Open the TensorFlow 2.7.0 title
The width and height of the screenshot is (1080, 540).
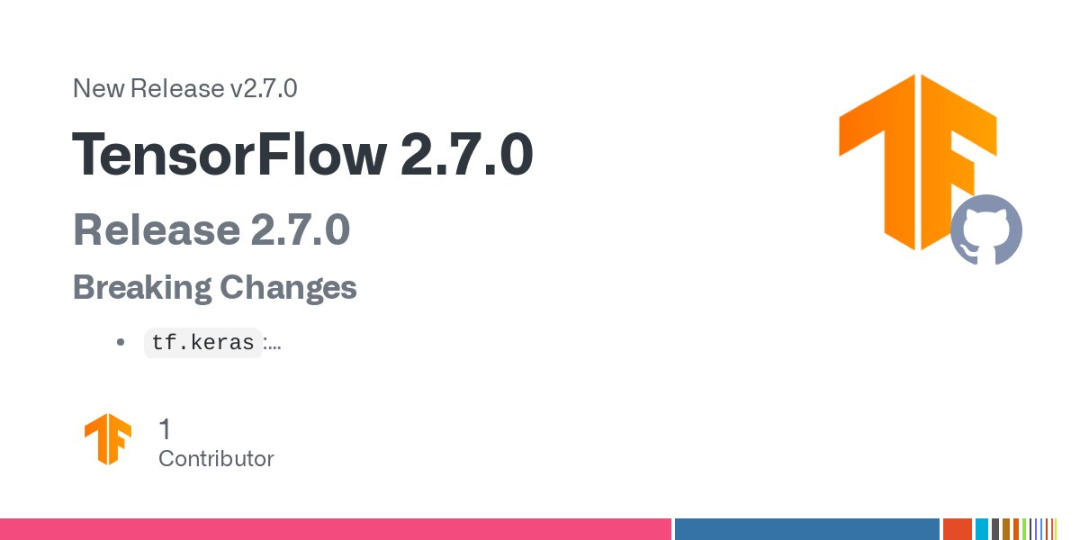302,156
